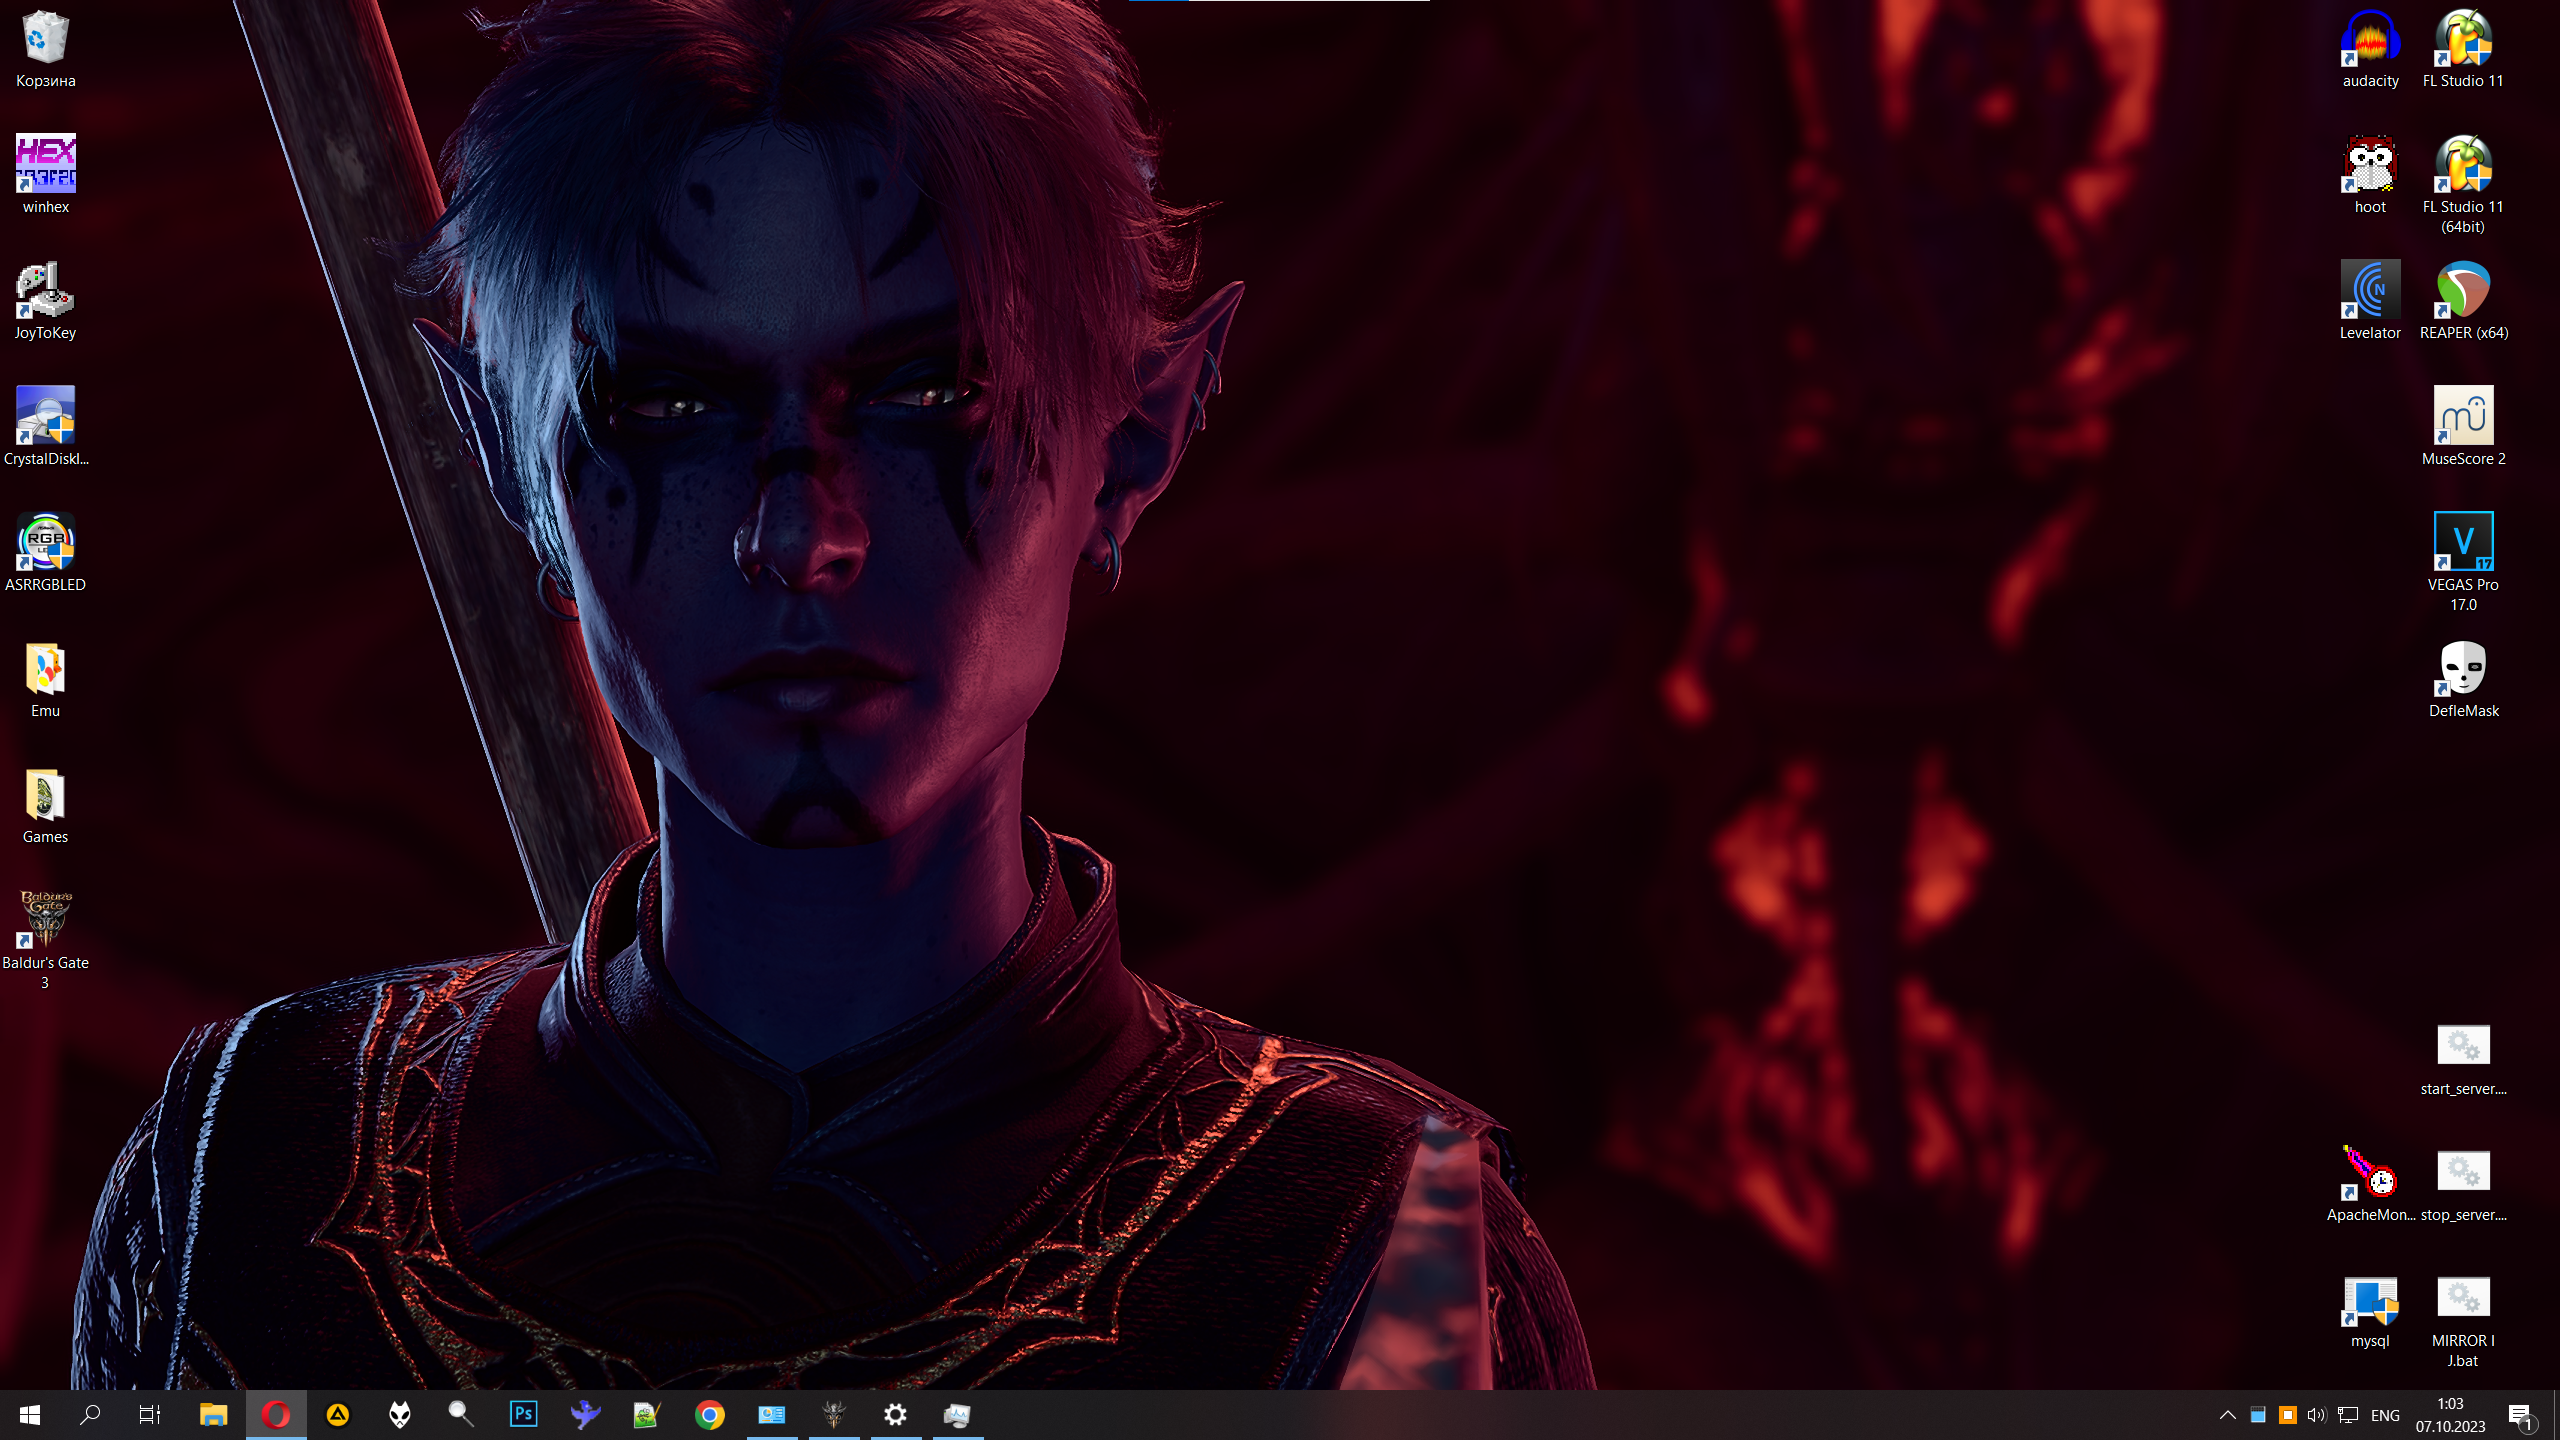Open the volume control in tray

point(2316,1414)
